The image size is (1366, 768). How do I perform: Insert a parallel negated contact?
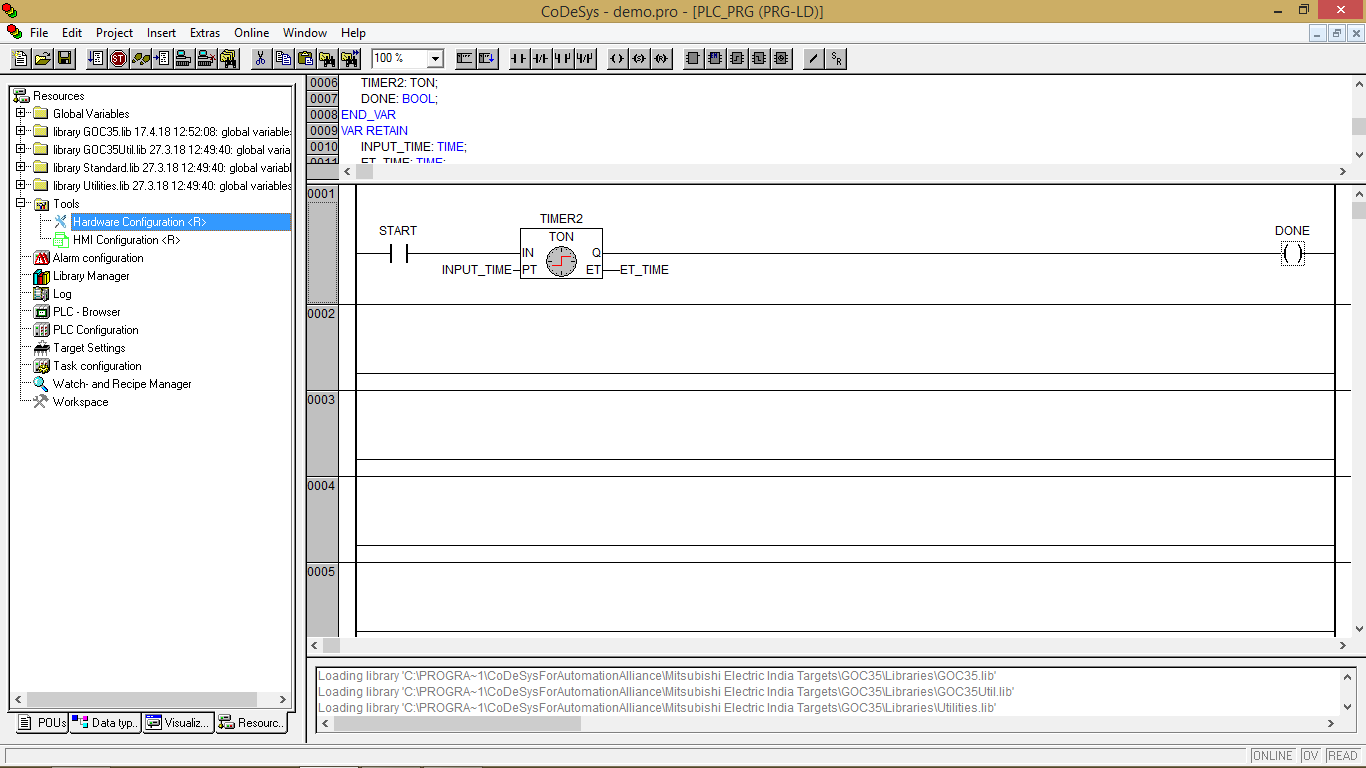pos(585,58)
